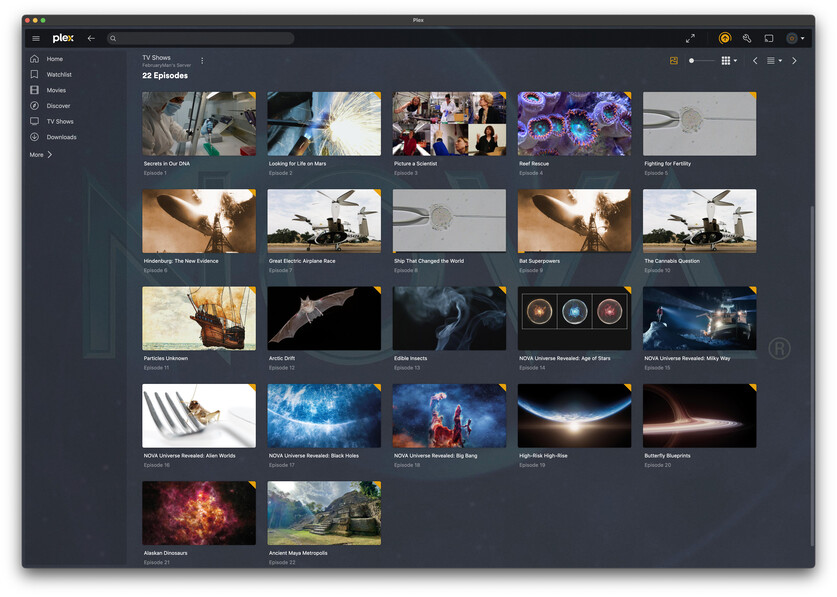The height and width of the screenshot is (597, 837).
Task: Open Movies in the sidebar
Action: (x=56, y=90)
